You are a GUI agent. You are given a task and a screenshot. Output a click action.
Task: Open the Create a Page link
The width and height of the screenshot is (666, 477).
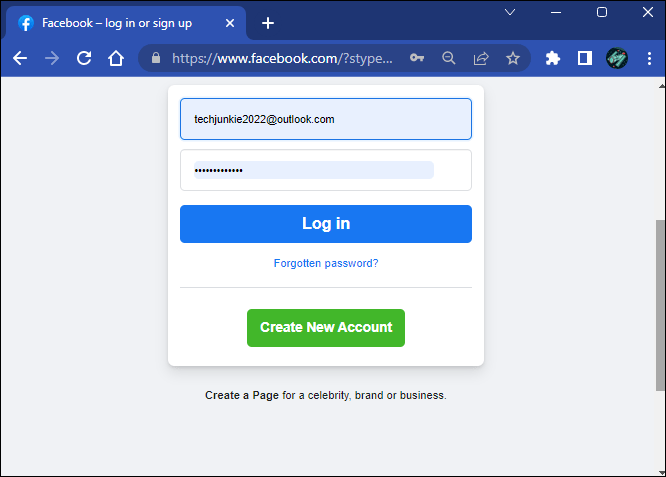(242, 395)
